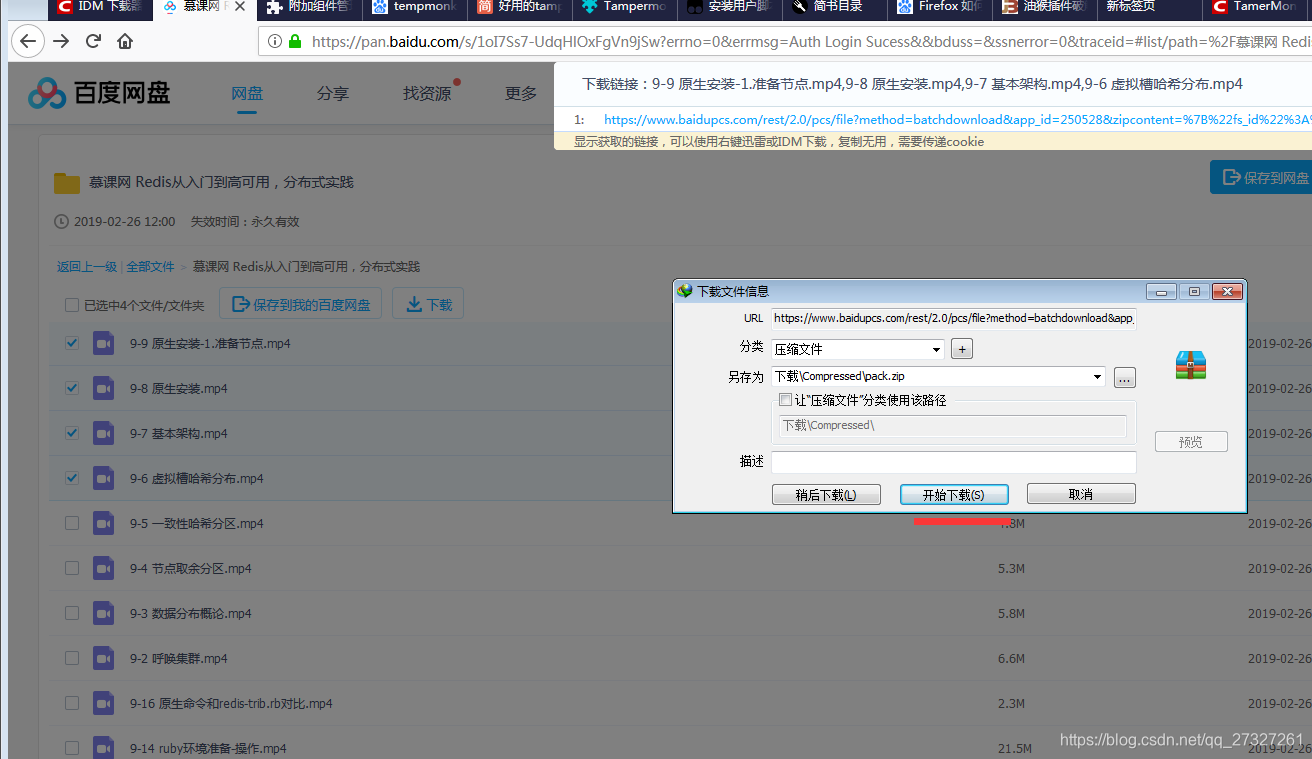Click the IDM icon in the dialog title bar

click(685, 291)
